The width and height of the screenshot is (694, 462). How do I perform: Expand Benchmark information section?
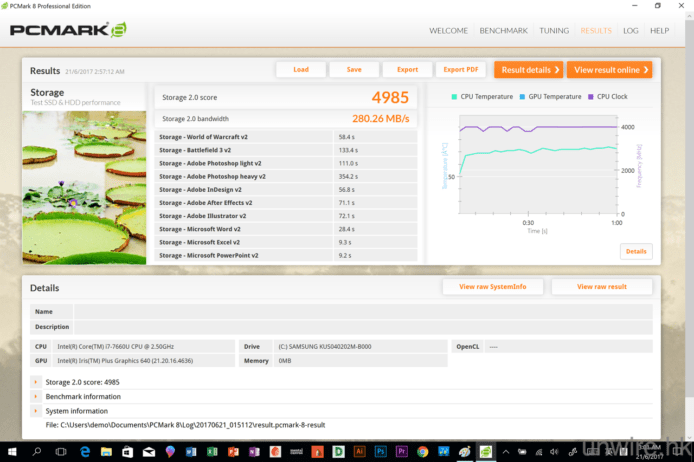[x=37, y=396]
